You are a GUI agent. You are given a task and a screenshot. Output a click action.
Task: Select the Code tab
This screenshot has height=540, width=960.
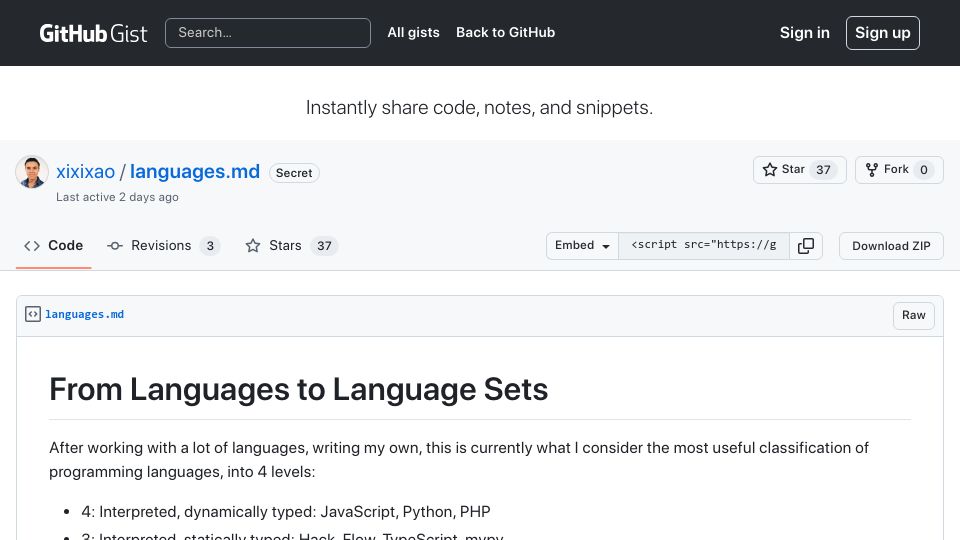(x=53, y=246)
